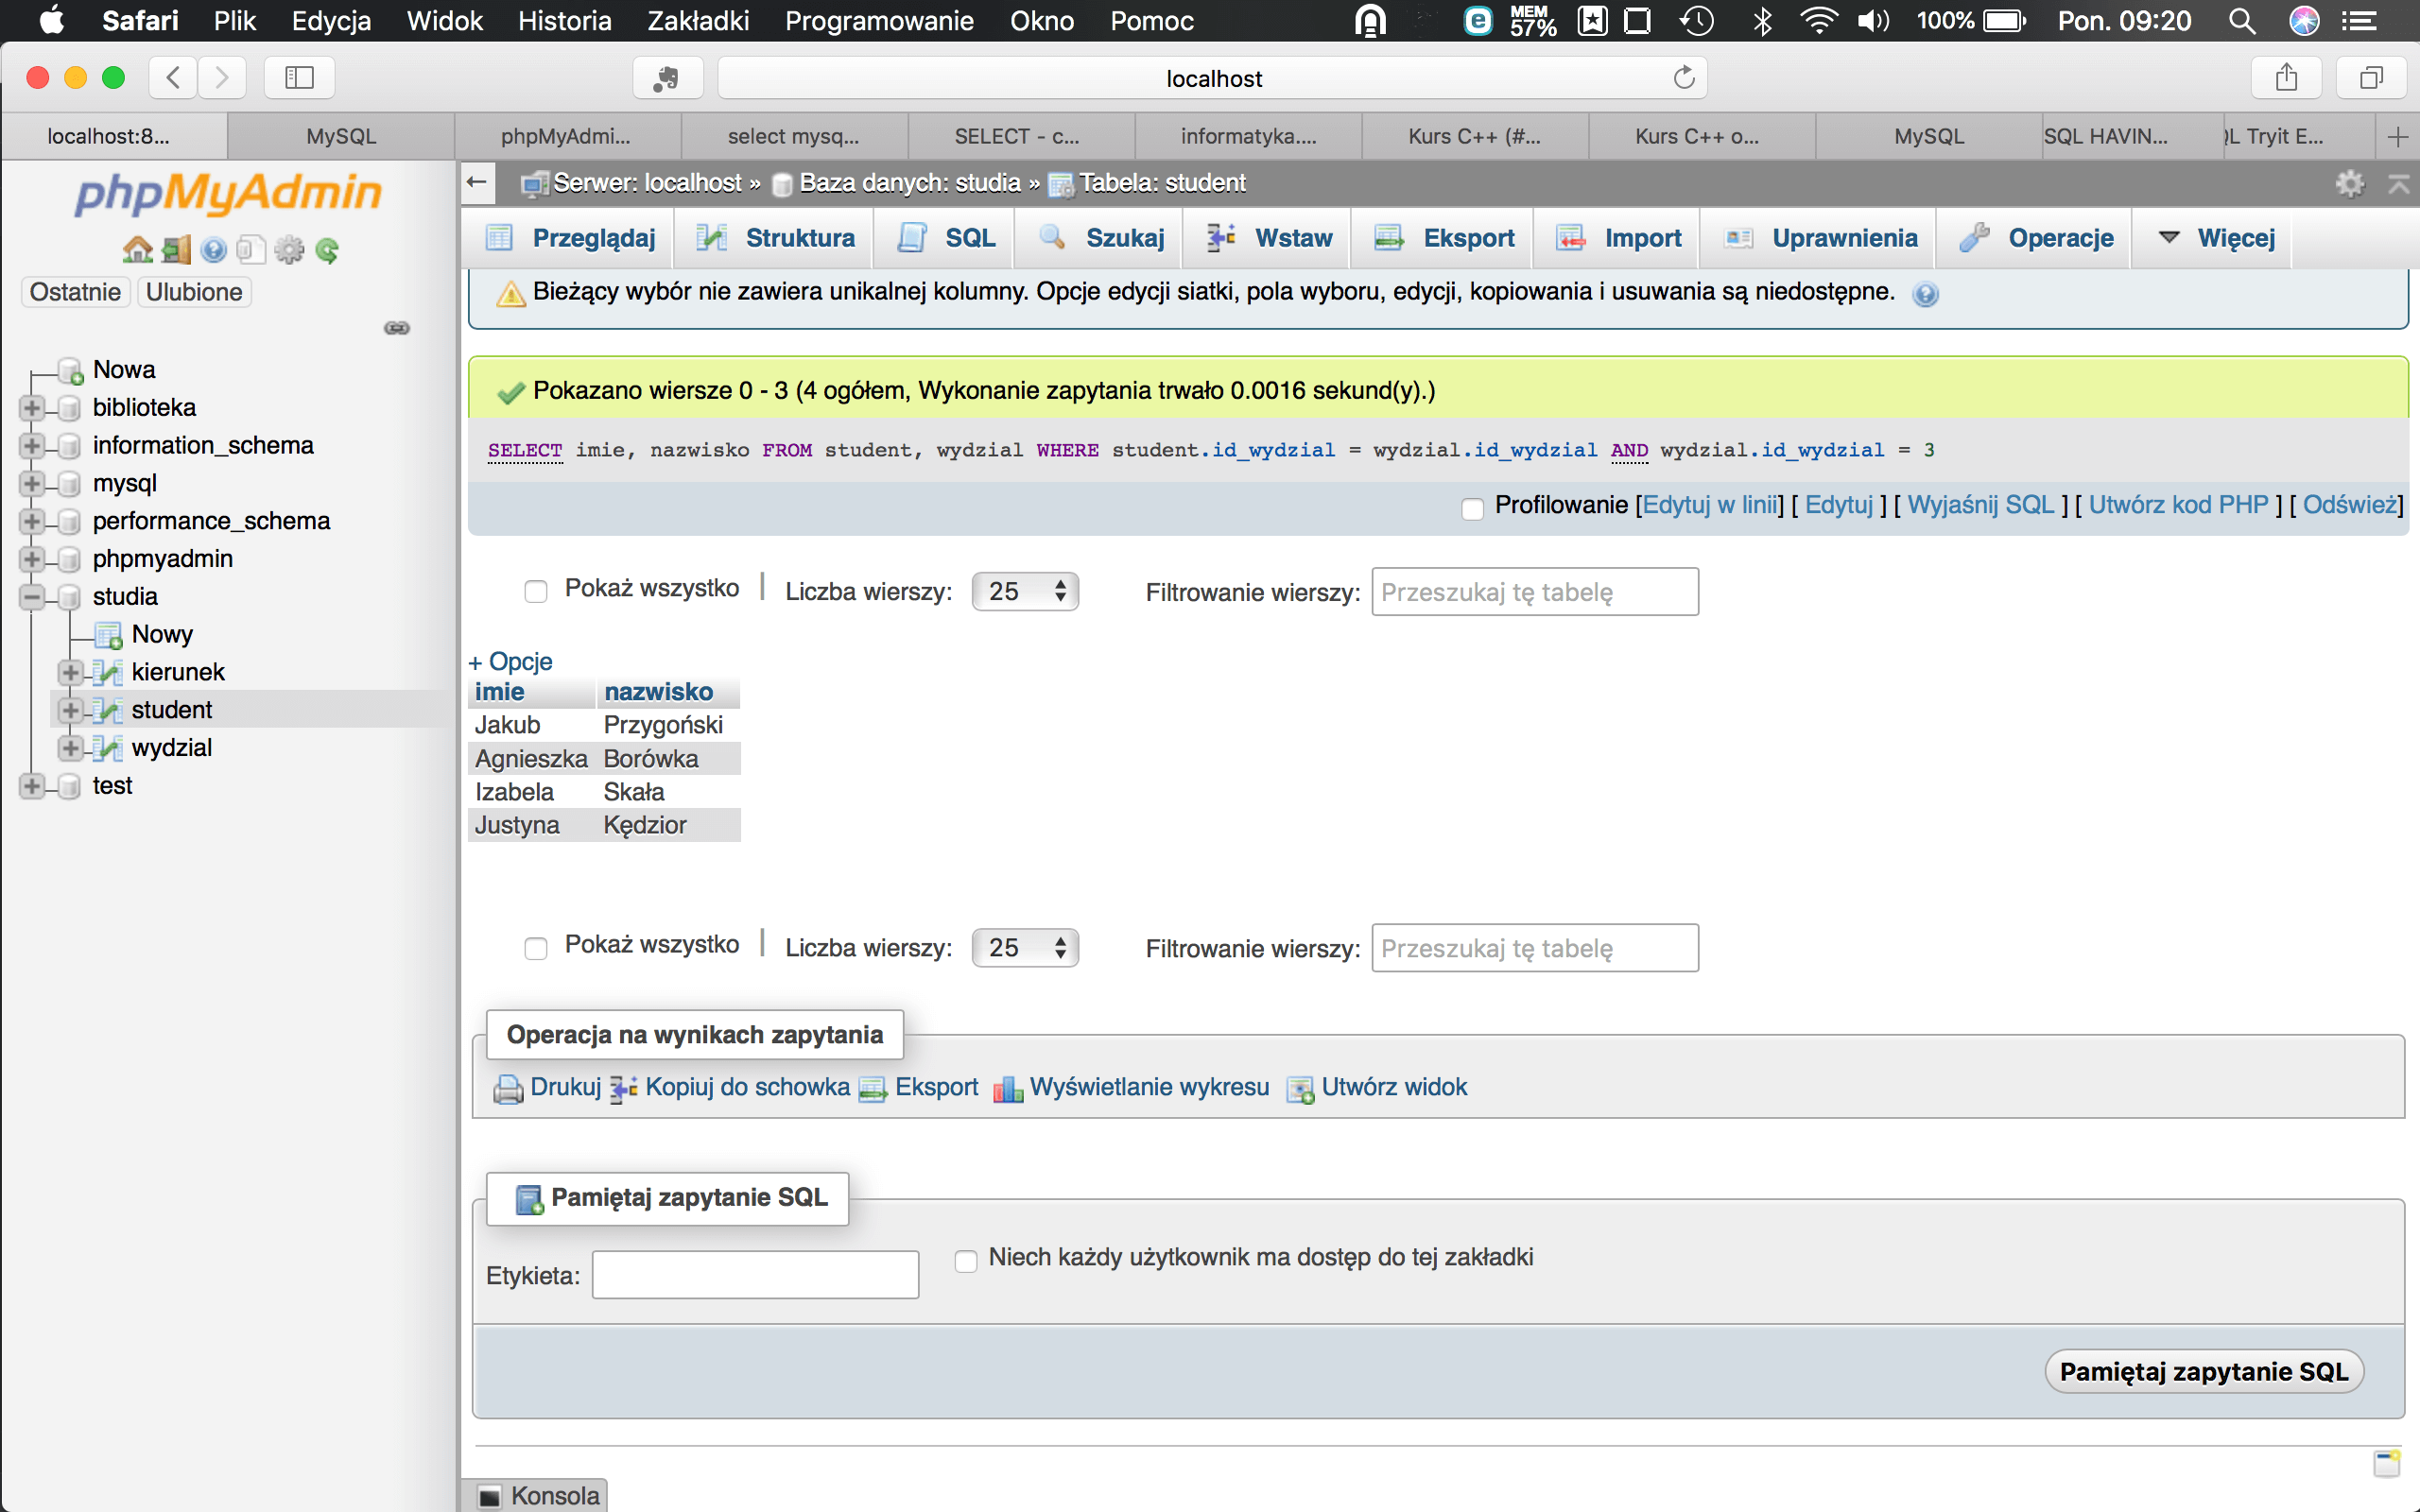Click the Konsola console icon
2420x1512 pixels.
pyautogui.click(x=490, y=1496)
